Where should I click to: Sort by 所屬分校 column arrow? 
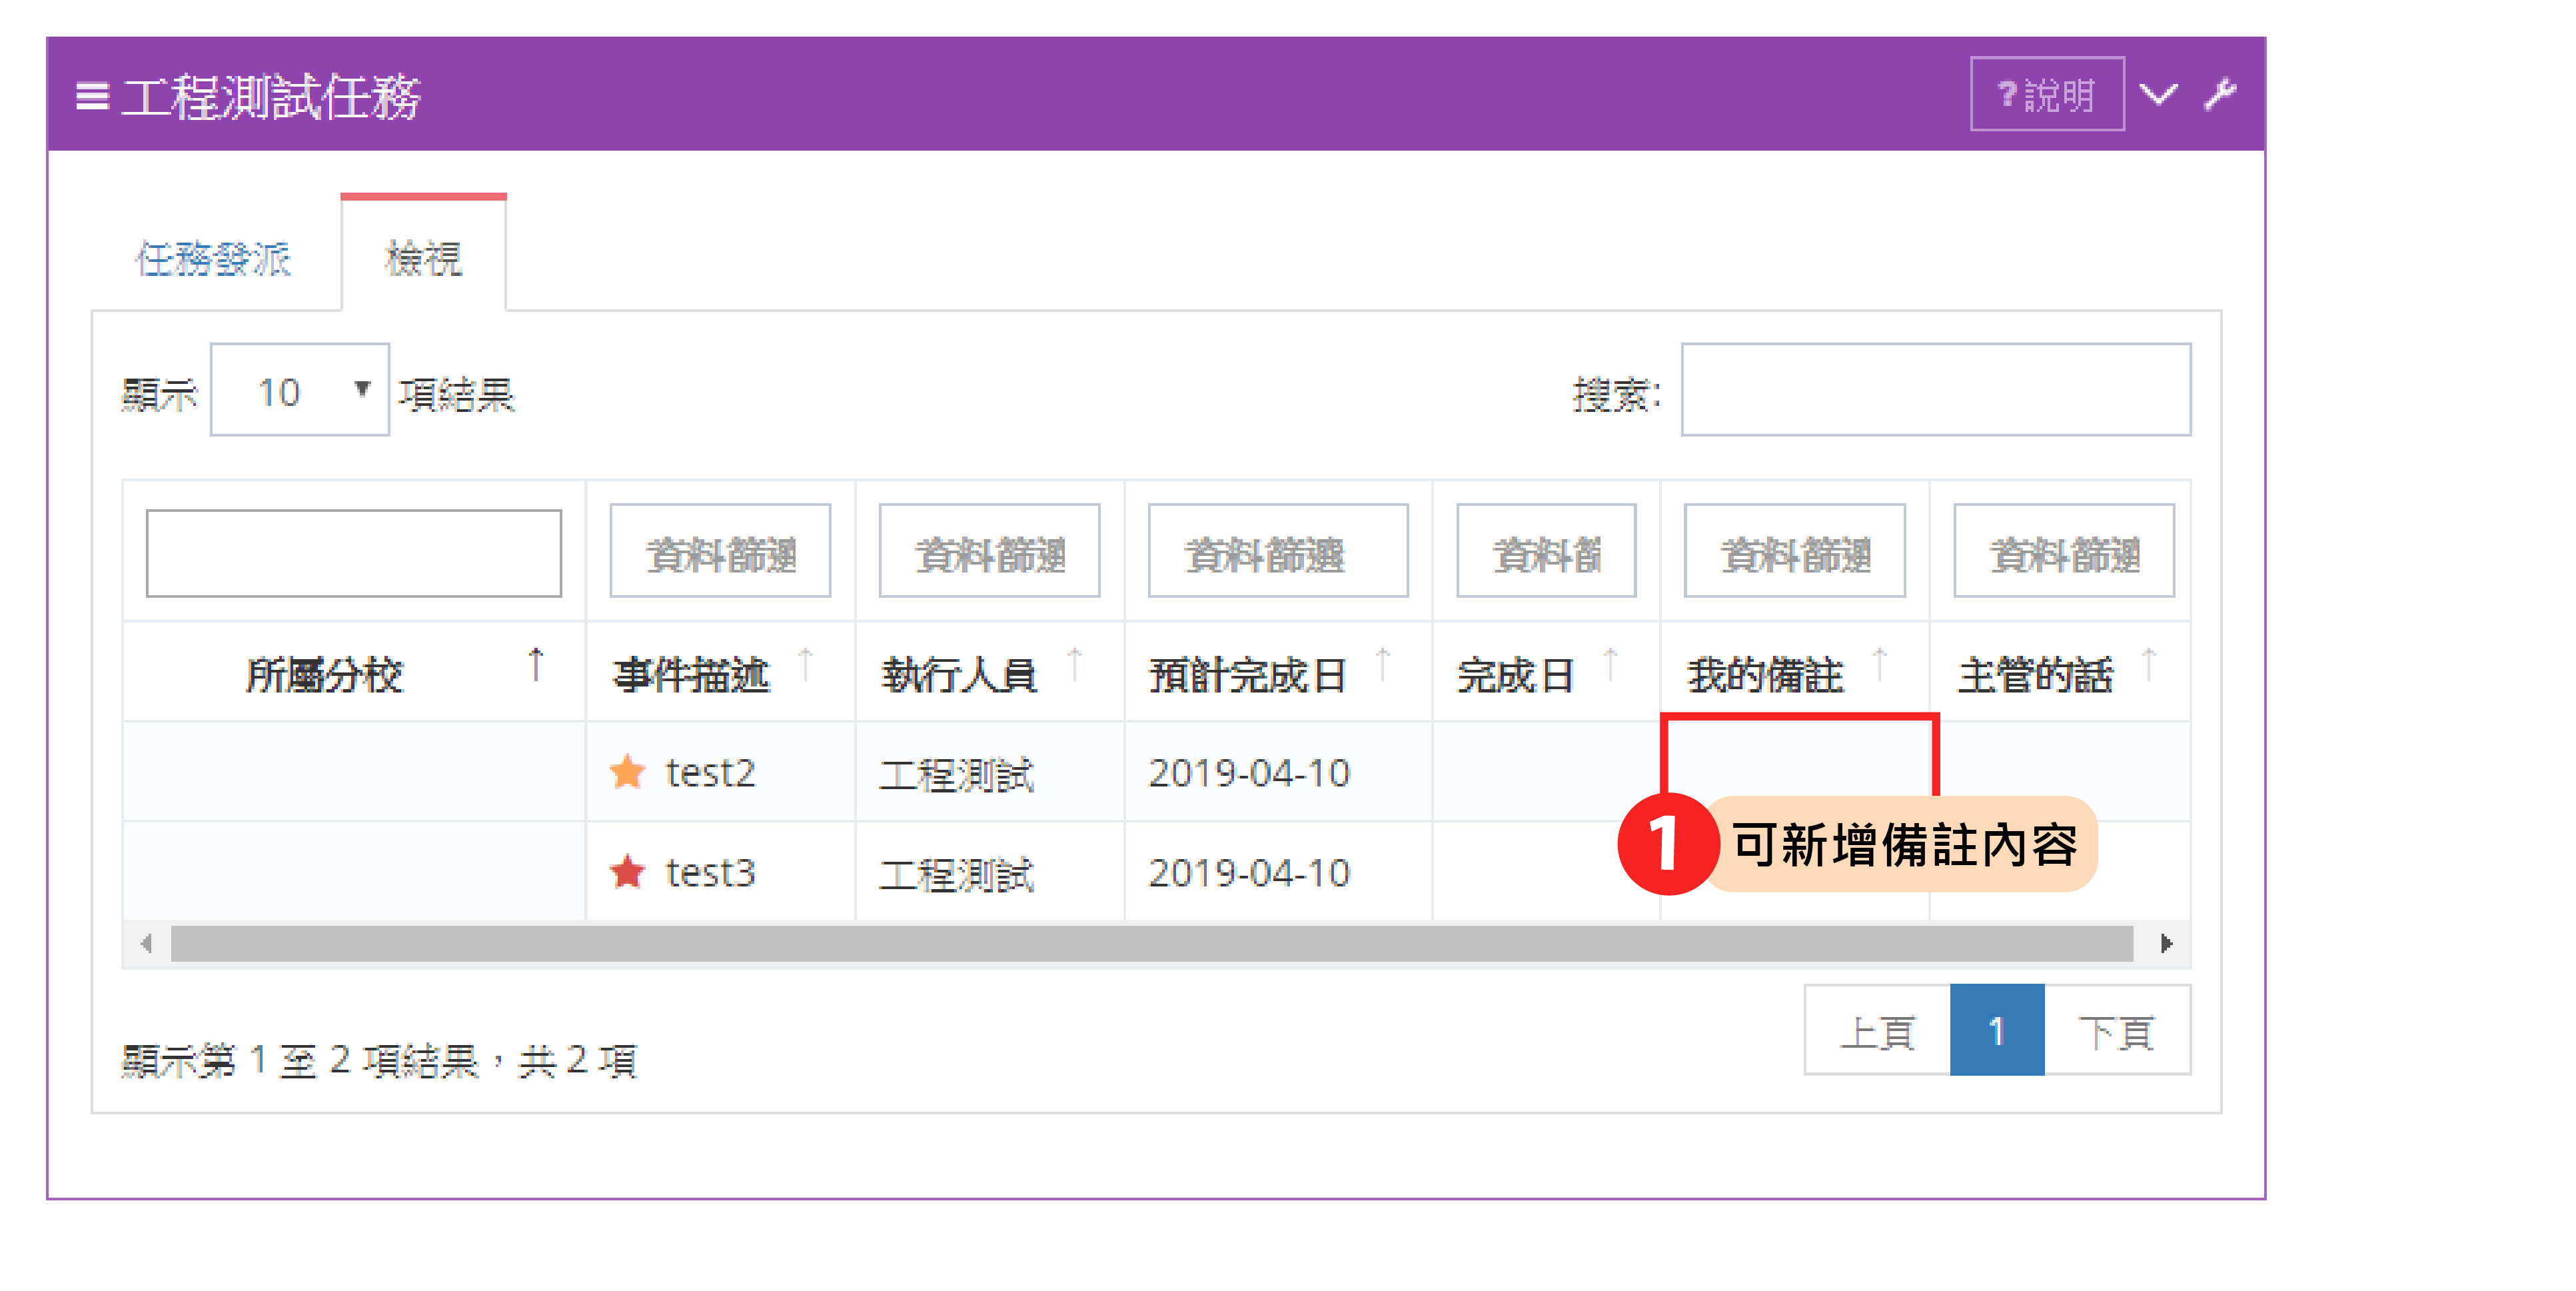click(536, 664)
